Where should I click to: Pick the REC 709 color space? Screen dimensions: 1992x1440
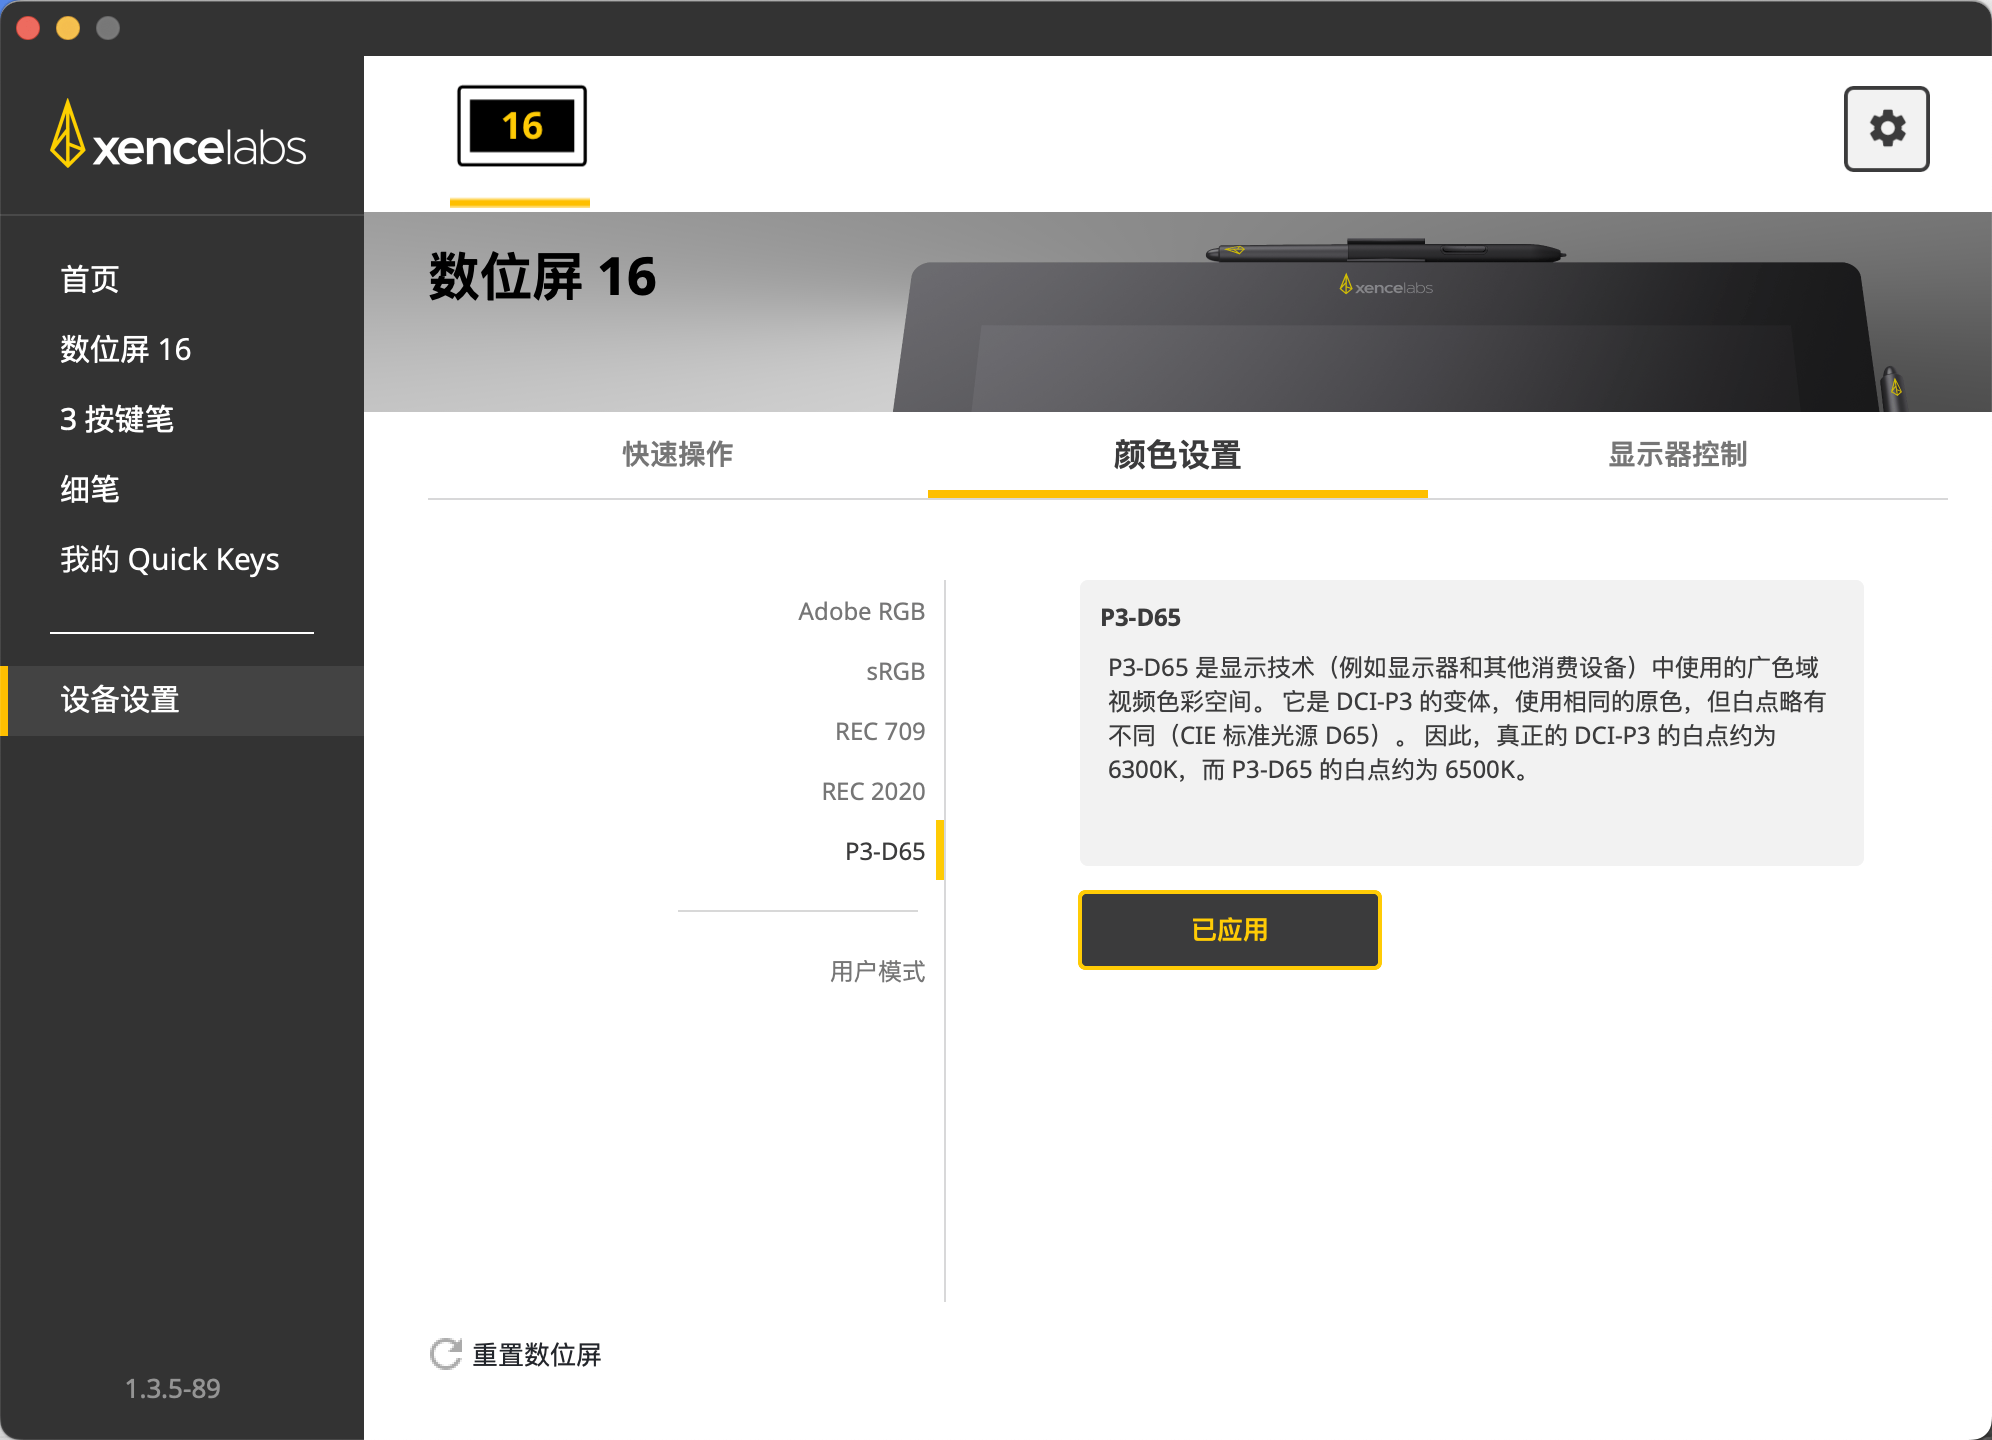(x=879, y=731)
